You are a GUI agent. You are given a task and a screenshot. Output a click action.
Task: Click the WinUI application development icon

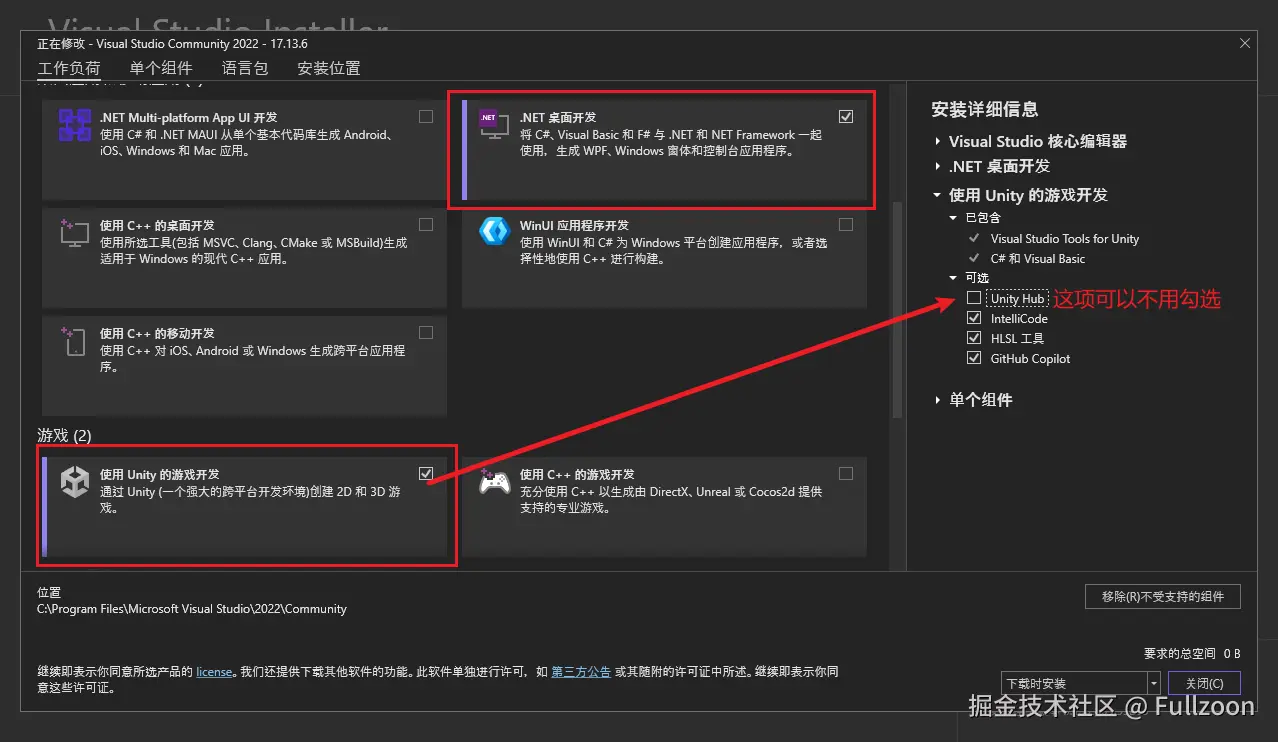[x=494, y=231]
